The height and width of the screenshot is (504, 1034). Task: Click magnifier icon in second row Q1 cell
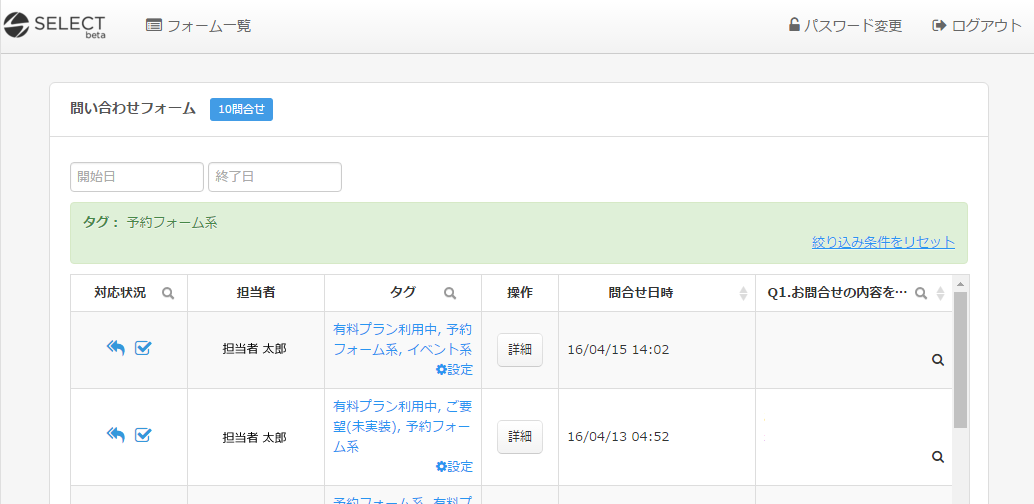938,457
